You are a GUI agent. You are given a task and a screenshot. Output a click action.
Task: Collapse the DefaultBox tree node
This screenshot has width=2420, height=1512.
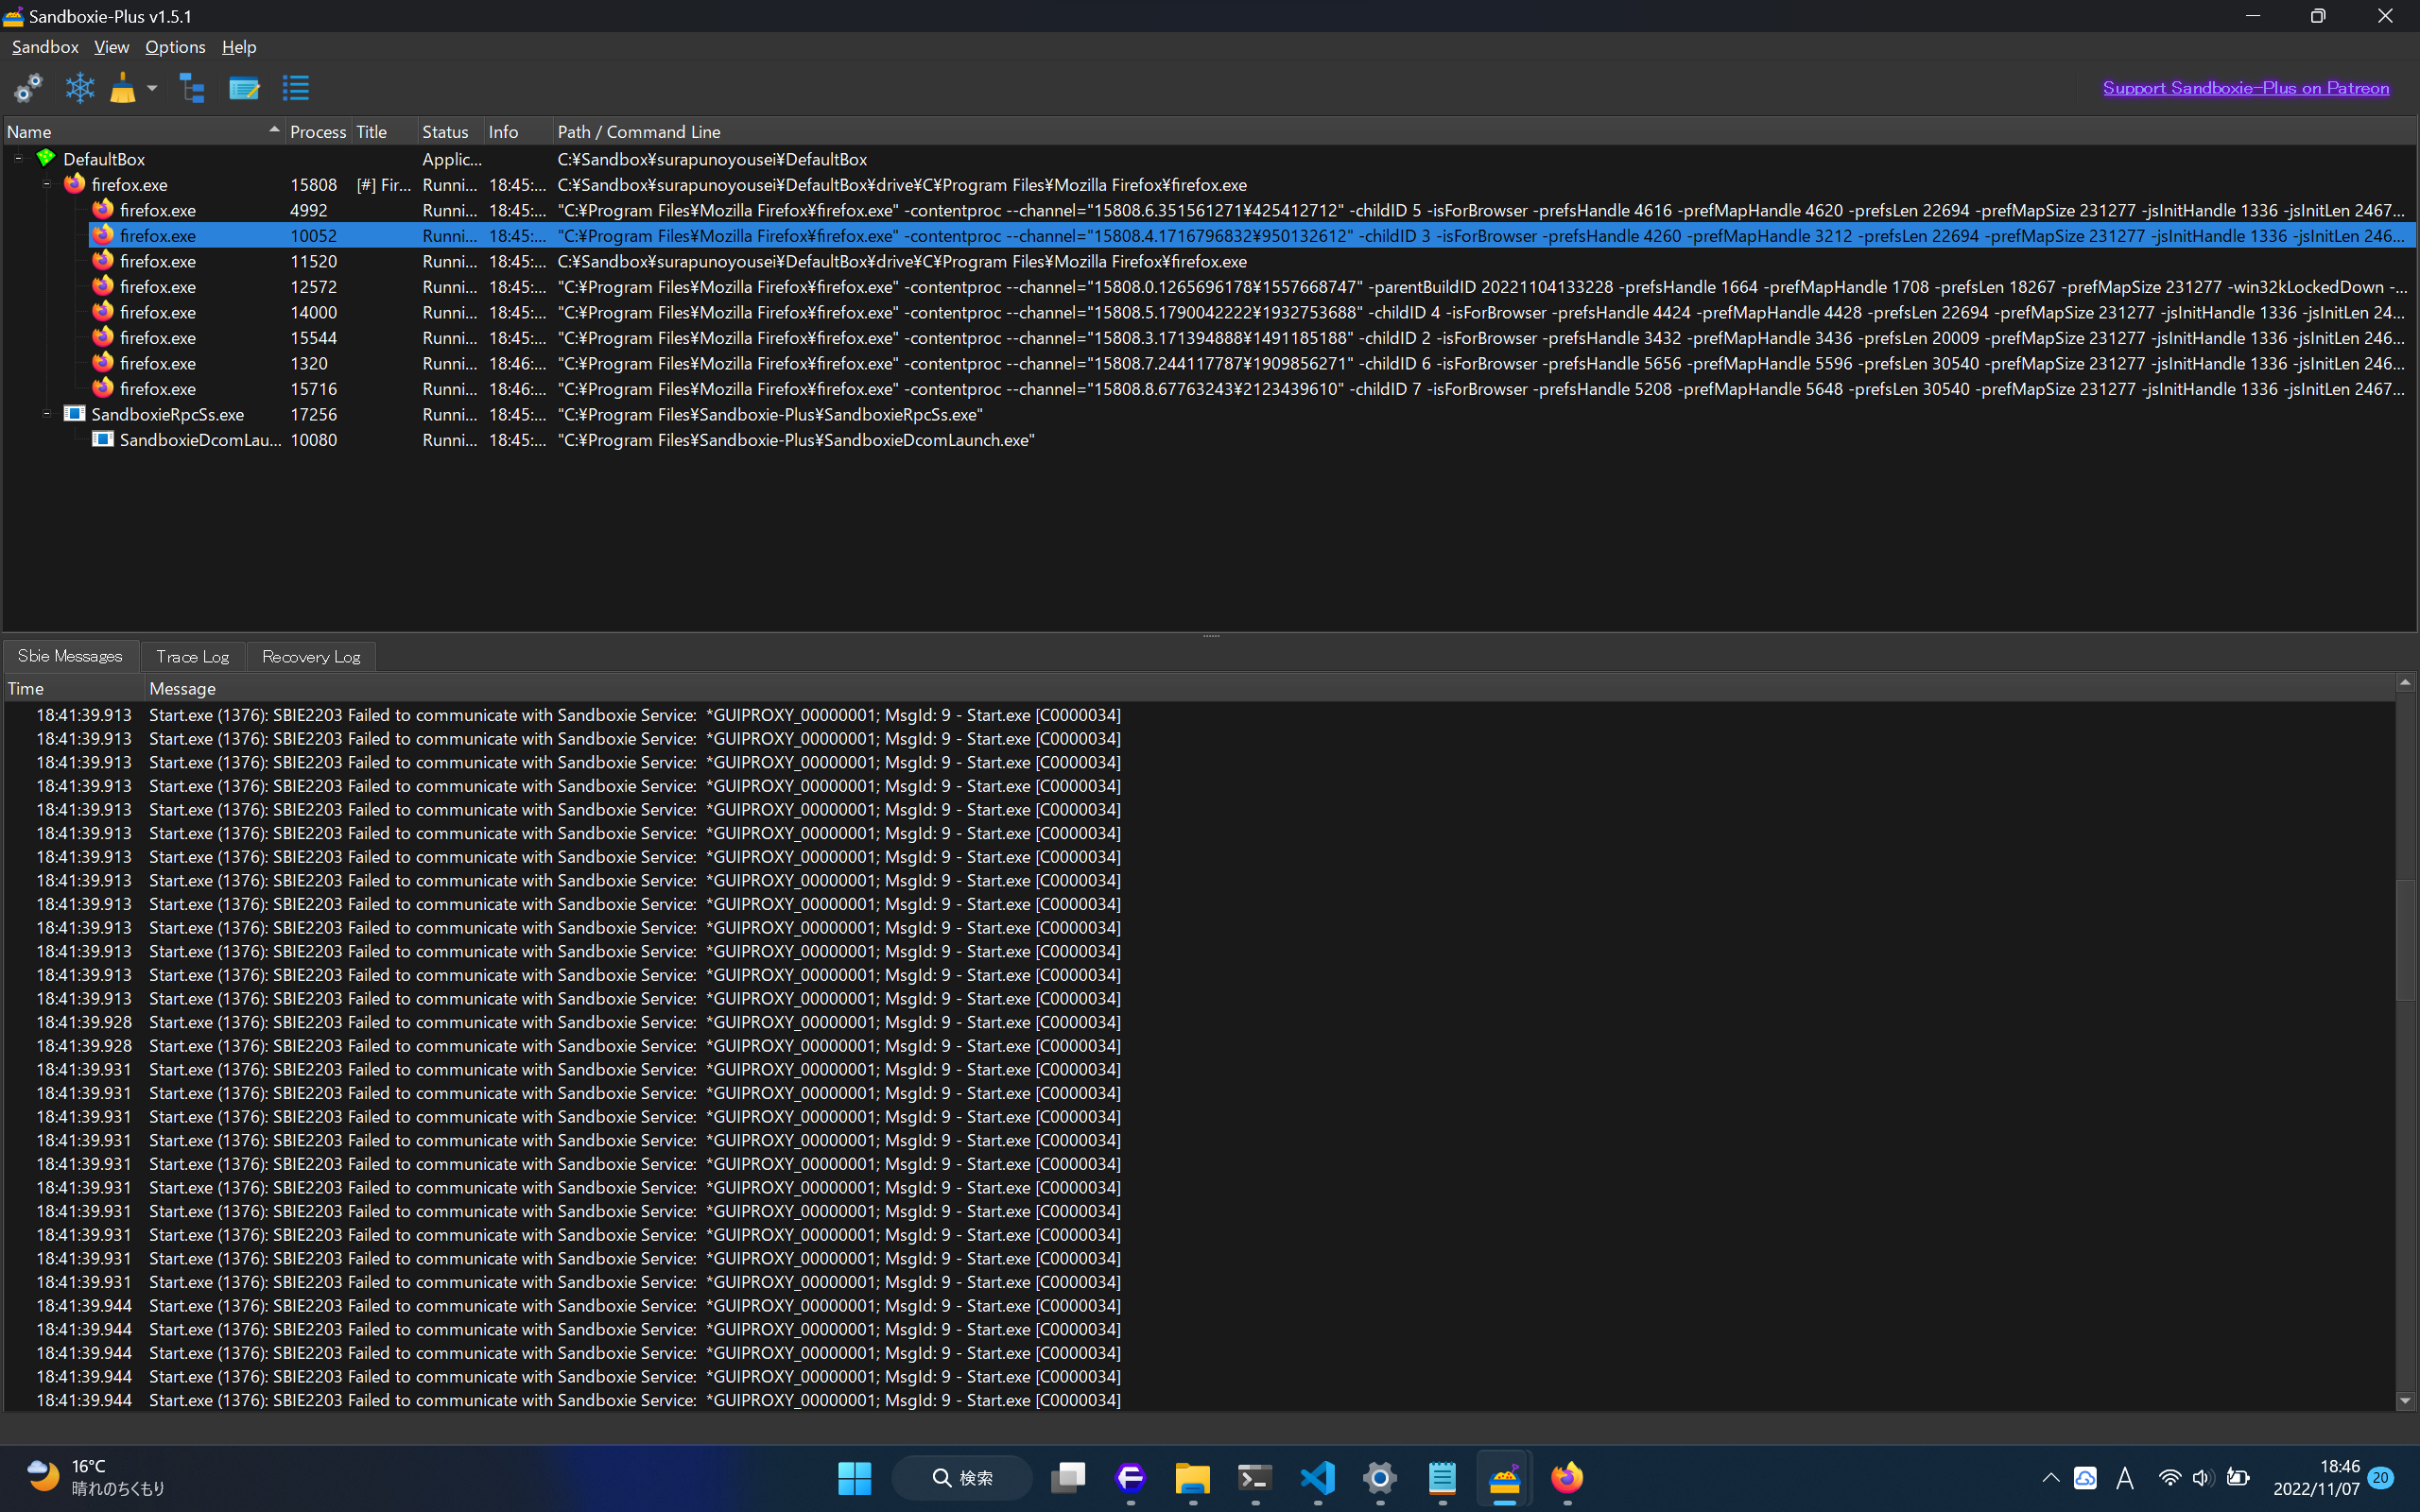tap(18, 158)
